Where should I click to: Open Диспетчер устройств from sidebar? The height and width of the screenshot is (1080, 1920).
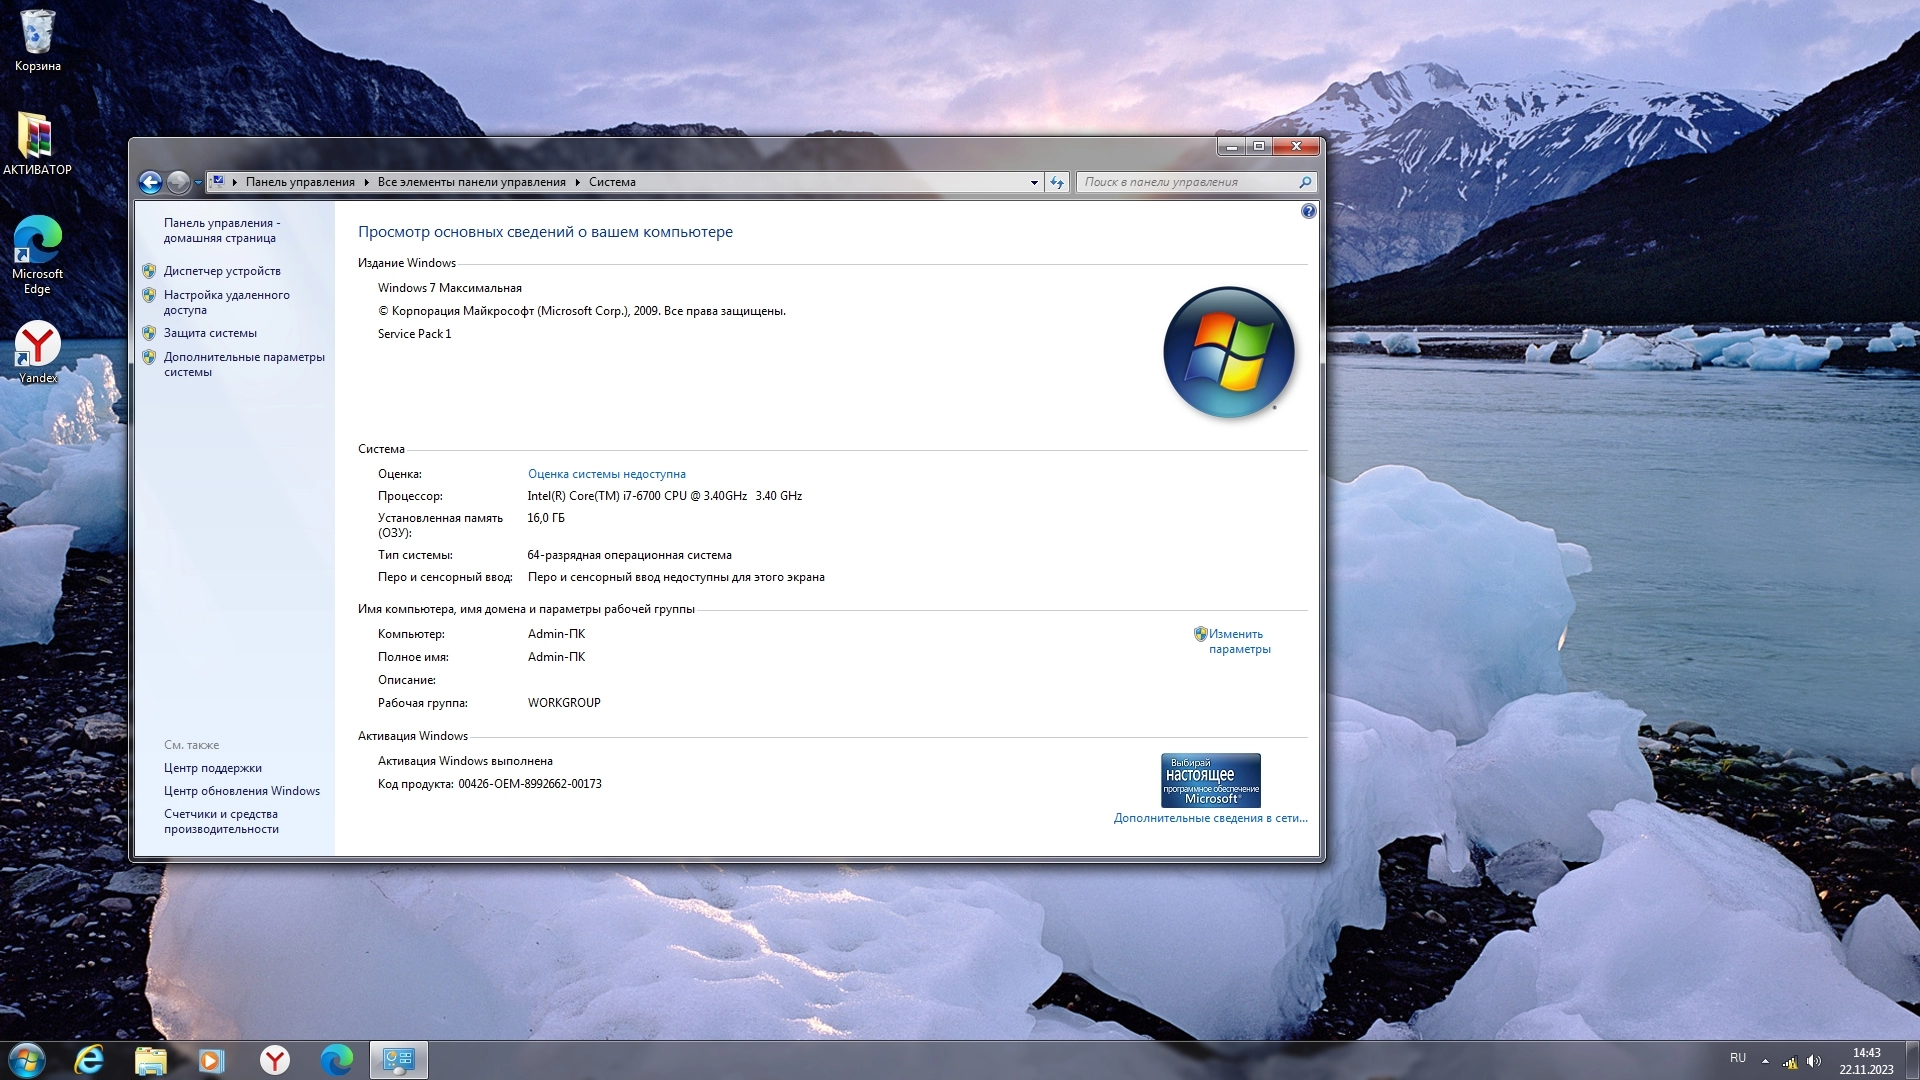pos(222,271)
